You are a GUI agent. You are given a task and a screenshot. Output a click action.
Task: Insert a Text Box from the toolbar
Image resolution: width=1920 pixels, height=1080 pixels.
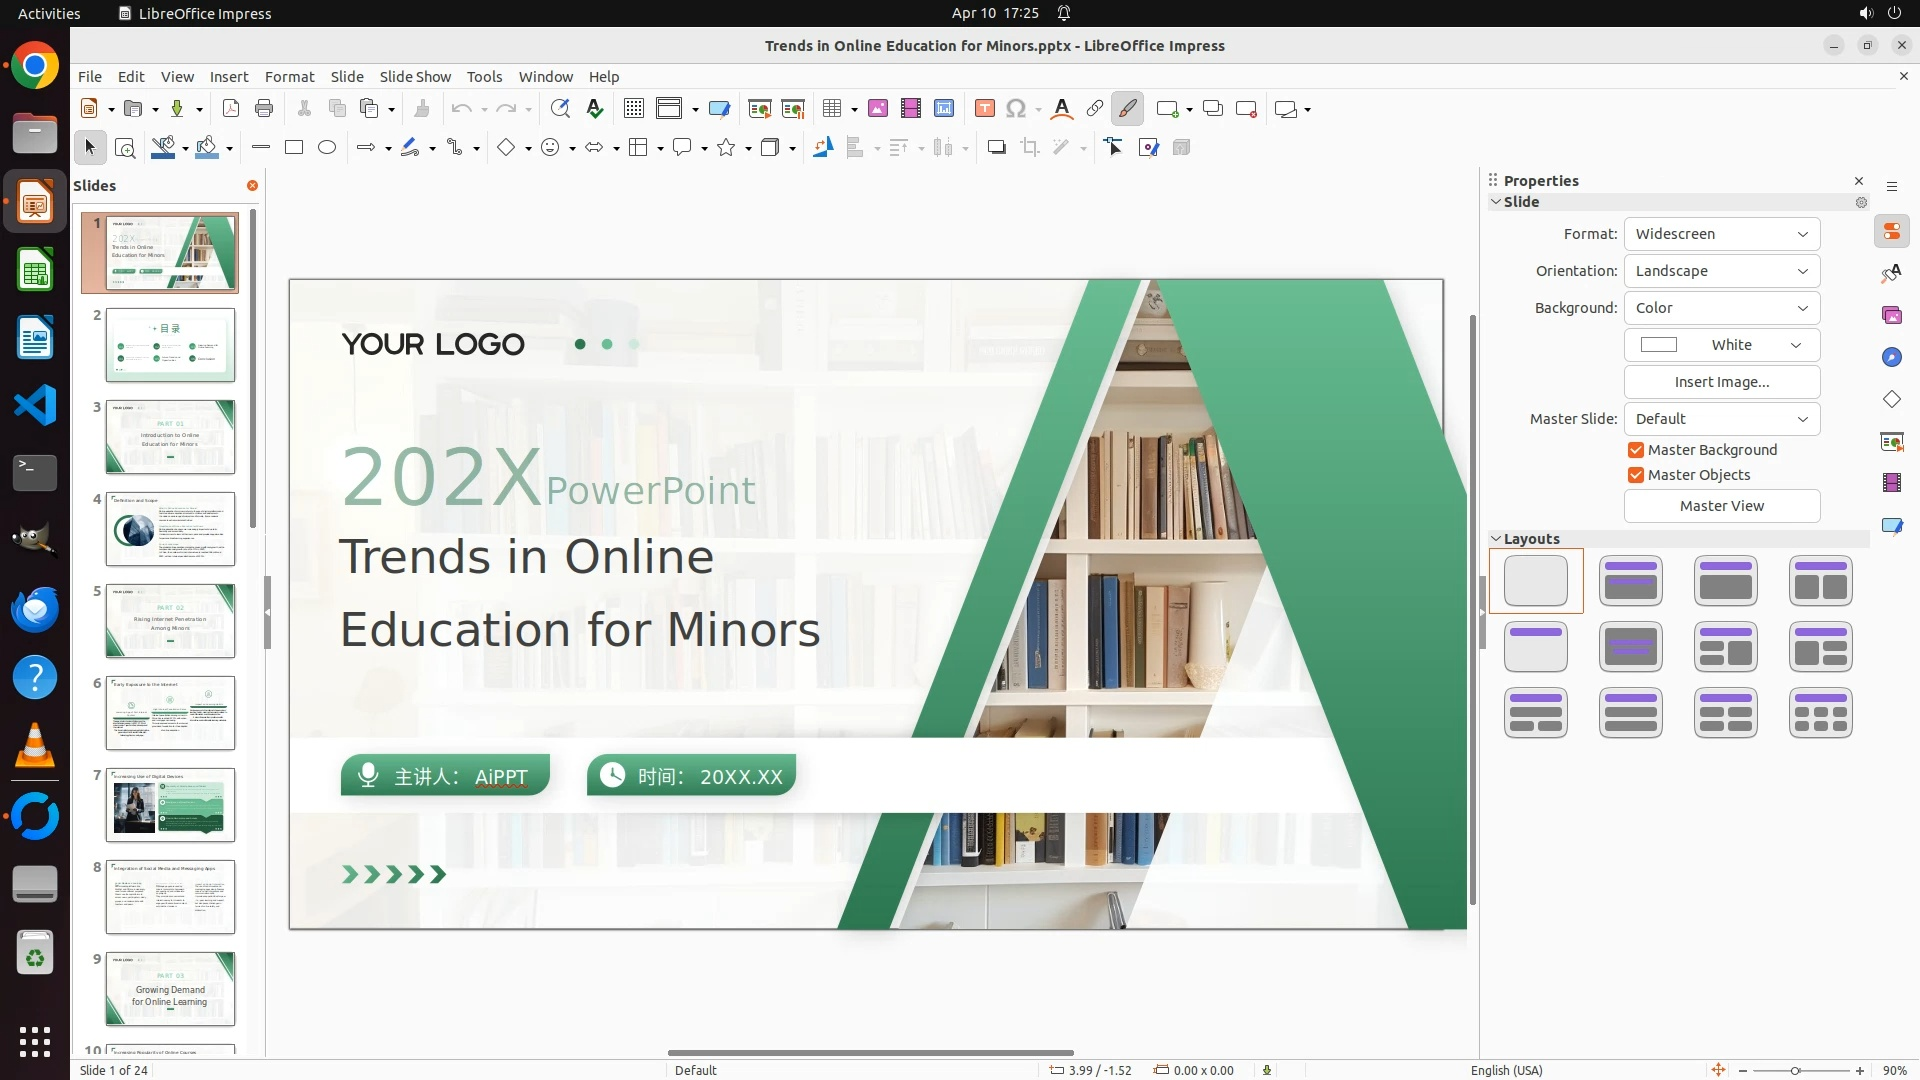984,109
